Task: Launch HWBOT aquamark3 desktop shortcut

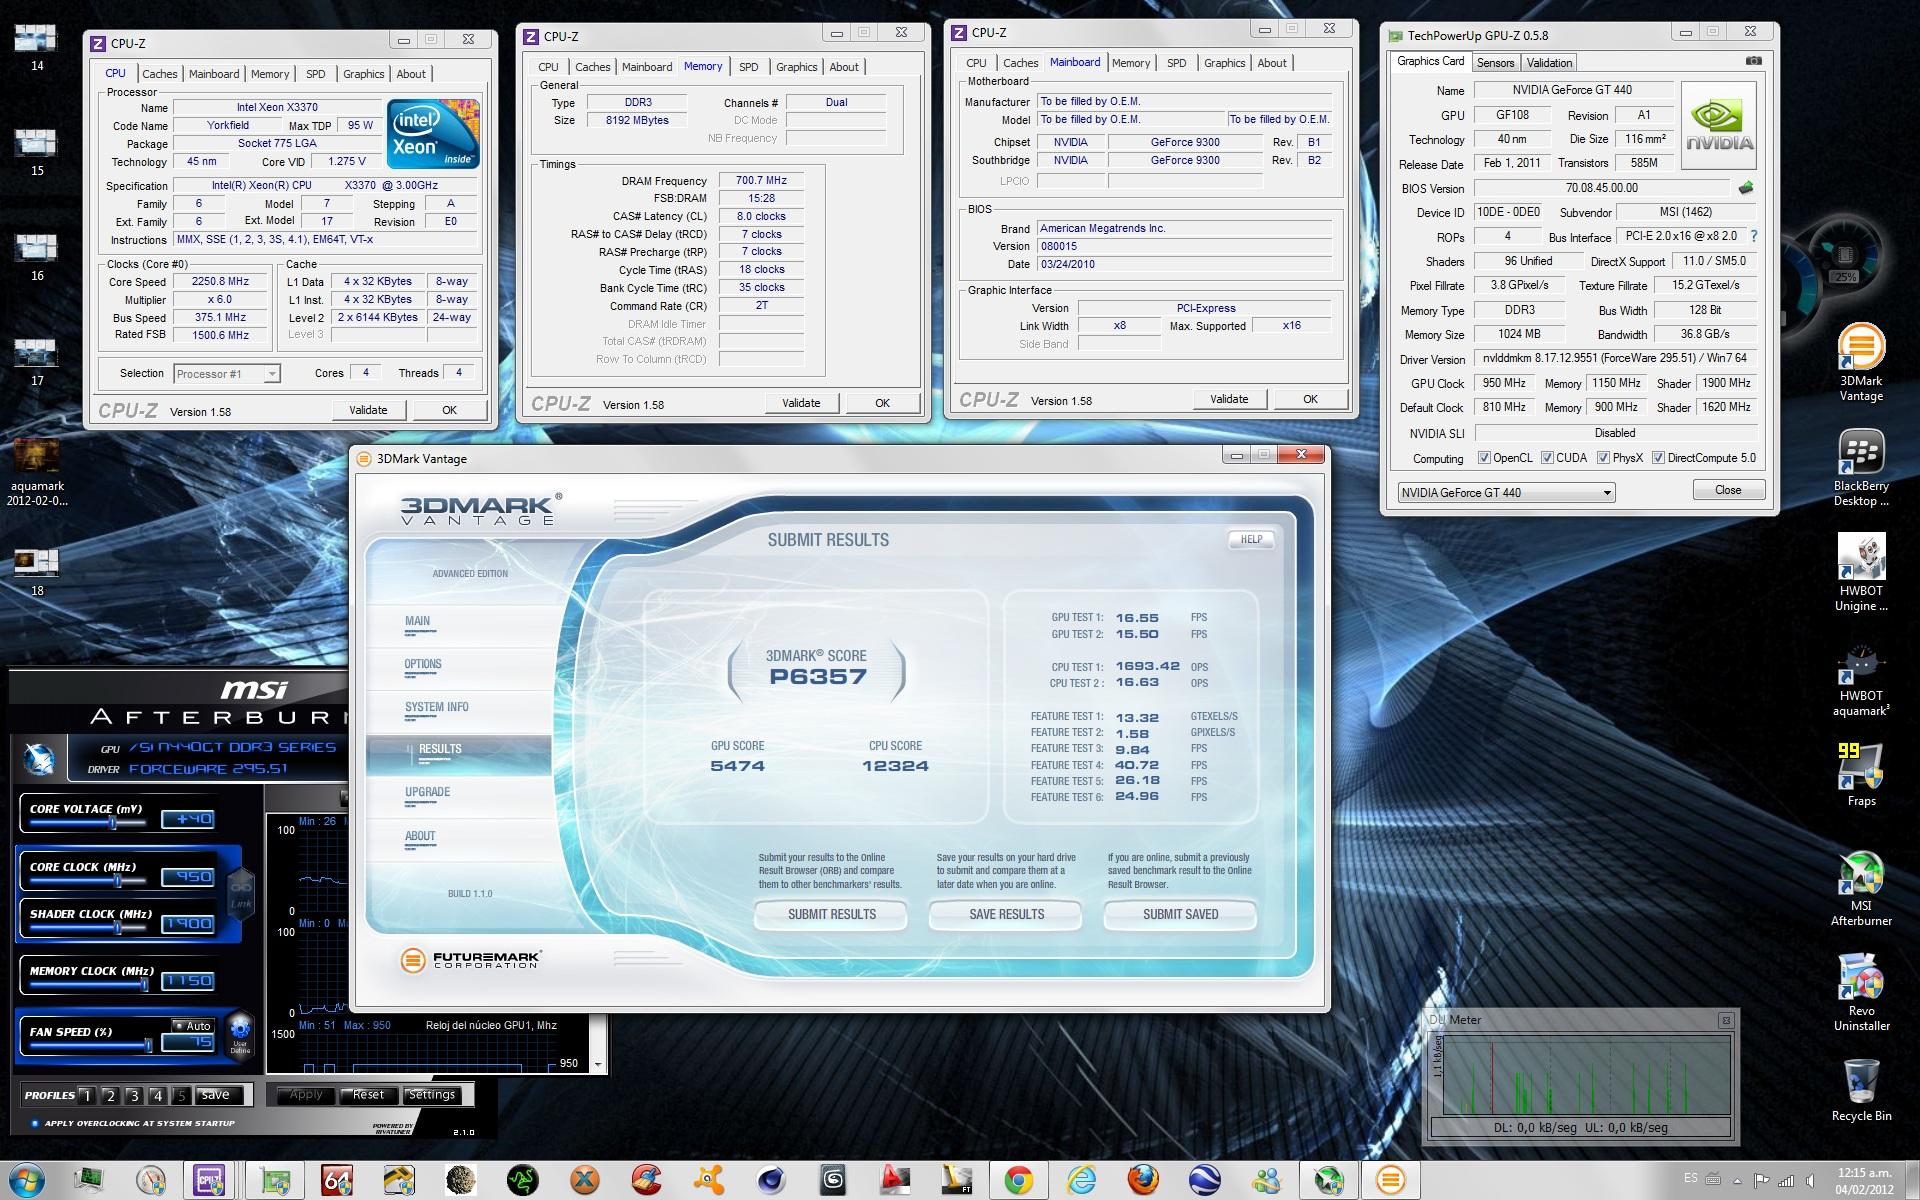Action: pyautogui.click(x=1861, y=678)
